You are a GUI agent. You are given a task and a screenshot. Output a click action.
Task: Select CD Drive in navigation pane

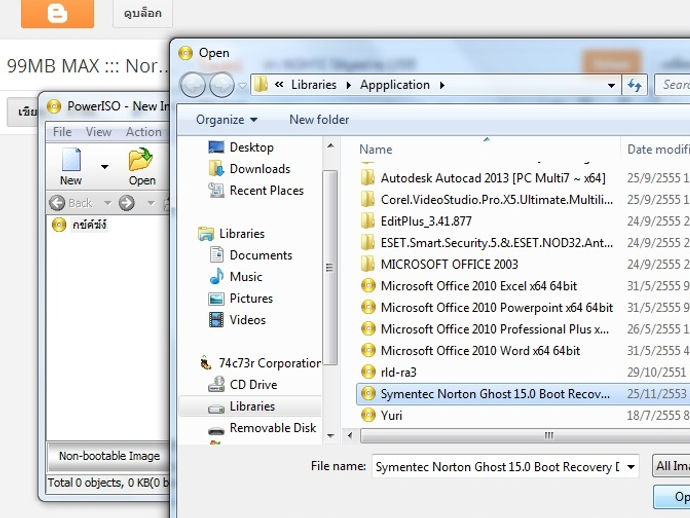(242, 385)
